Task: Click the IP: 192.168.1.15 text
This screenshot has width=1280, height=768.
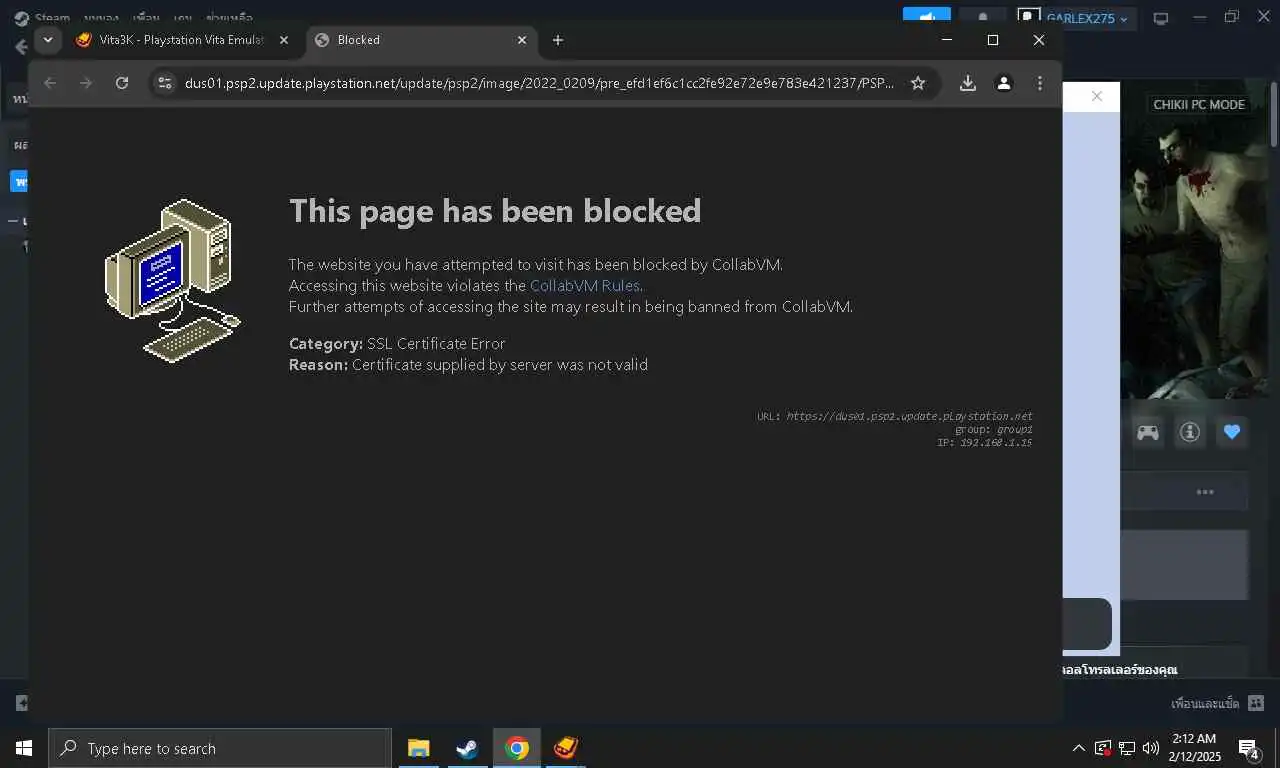Action: 985,442
